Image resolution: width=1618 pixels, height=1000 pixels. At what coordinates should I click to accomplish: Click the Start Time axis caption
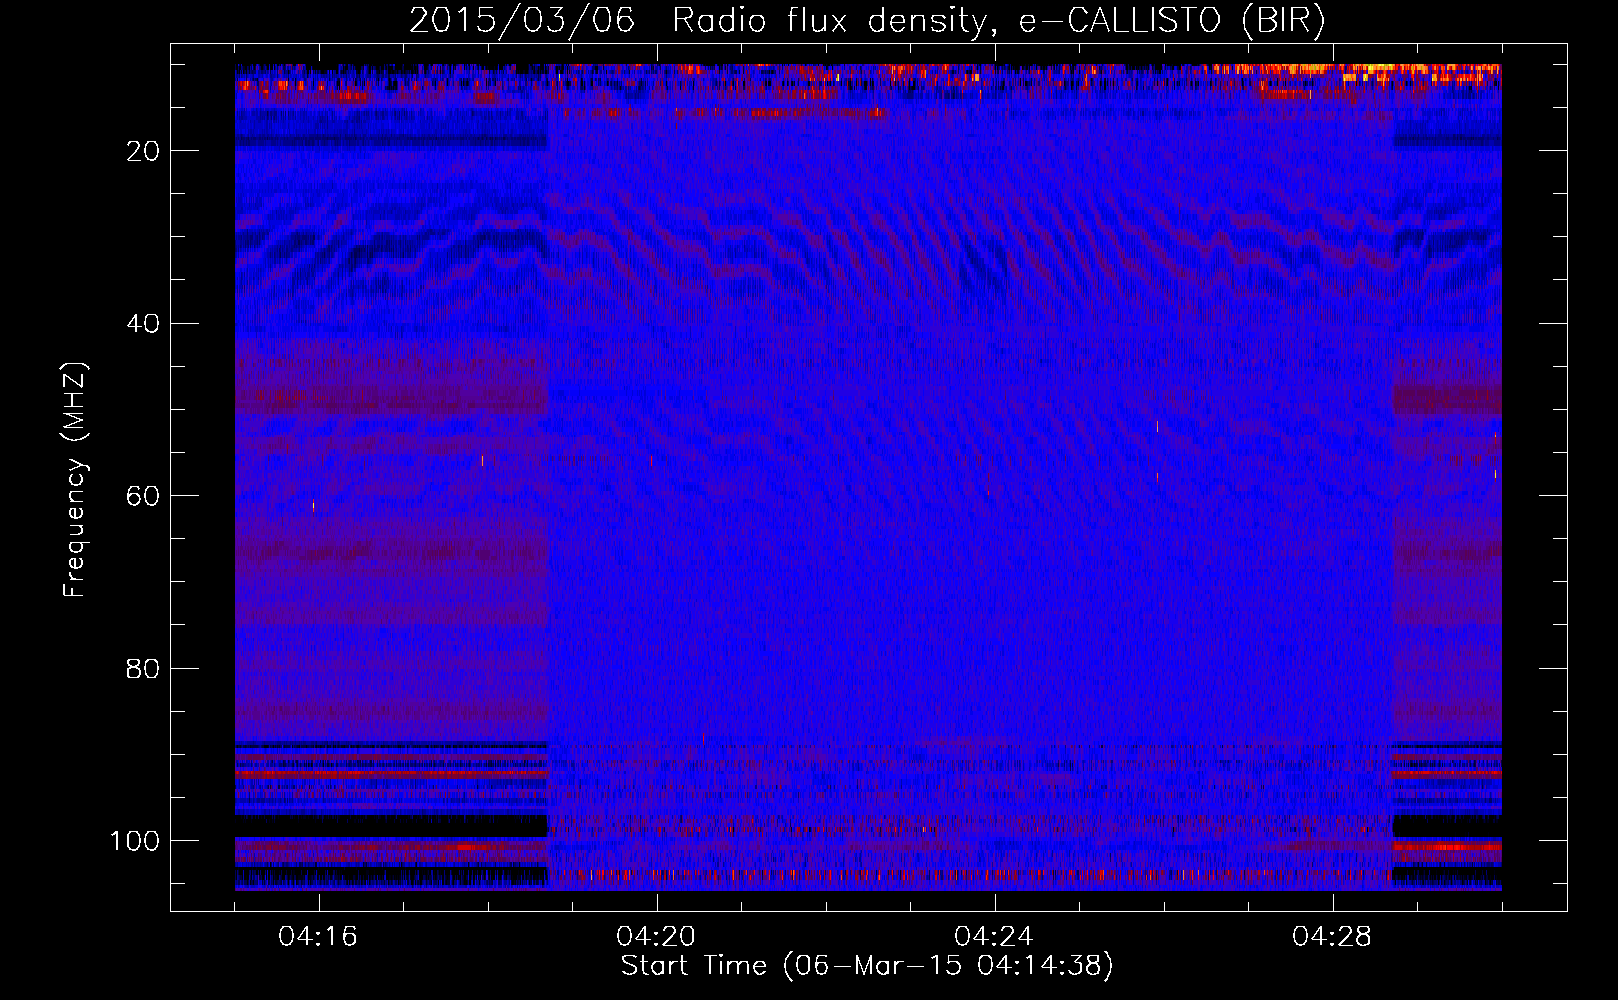867,966
